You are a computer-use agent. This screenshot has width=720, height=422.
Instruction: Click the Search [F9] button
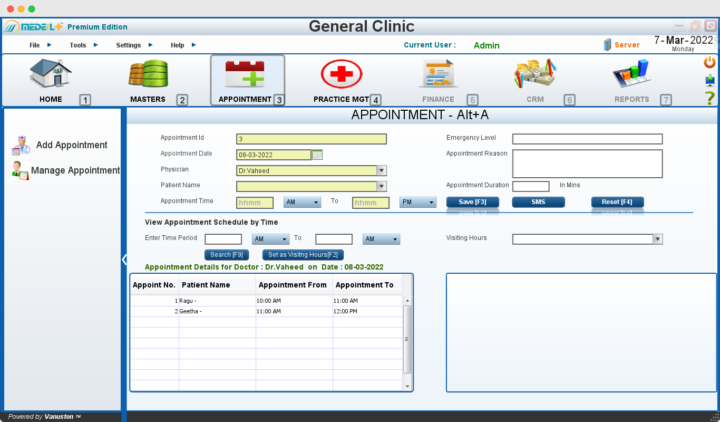226,255
